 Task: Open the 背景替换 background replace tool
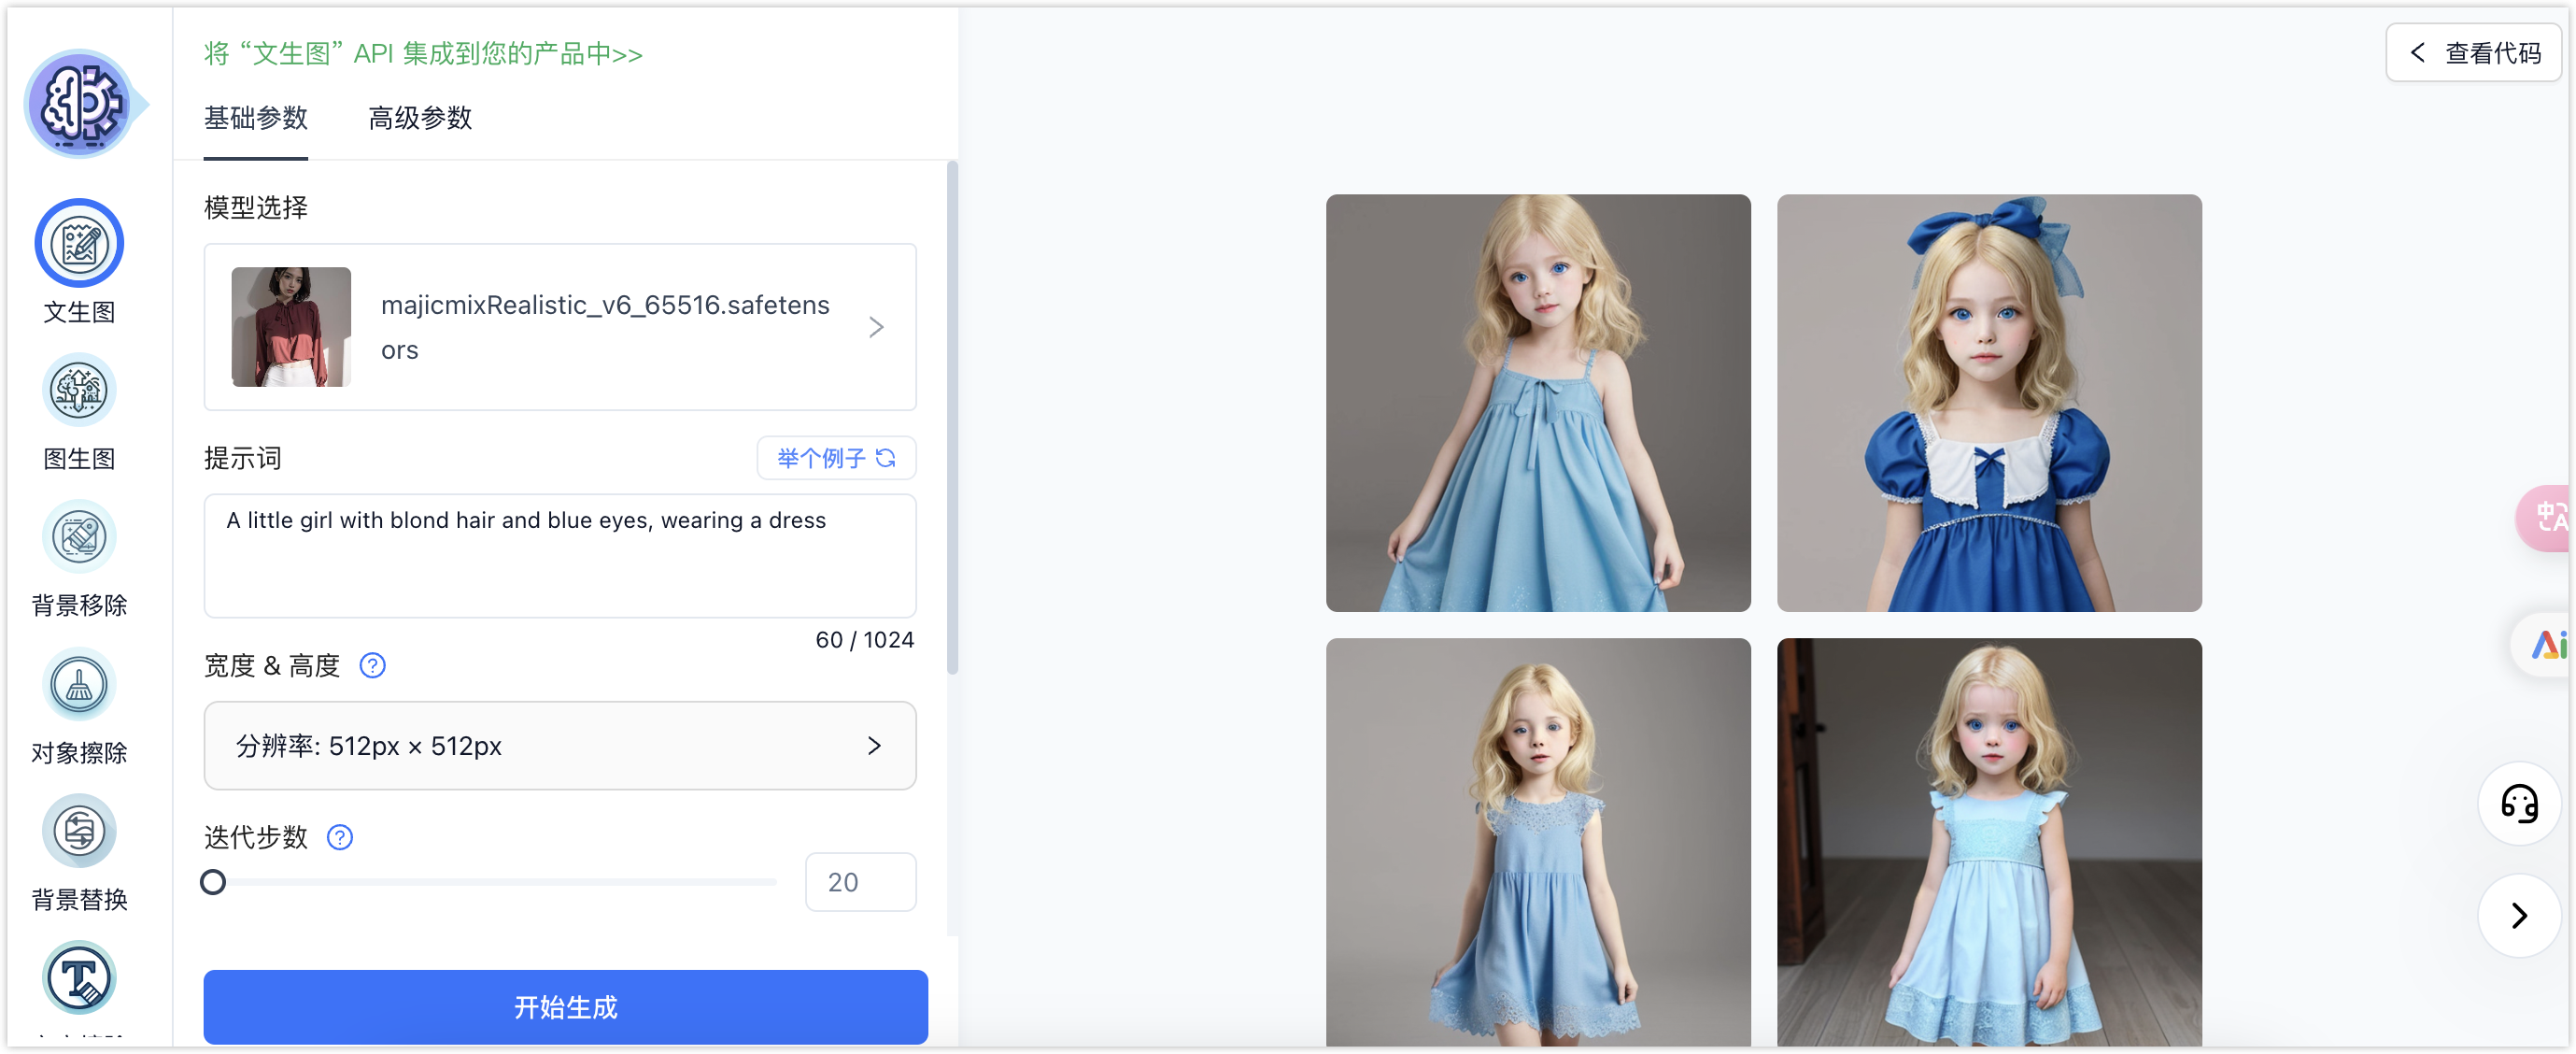[x=79, y=832]
